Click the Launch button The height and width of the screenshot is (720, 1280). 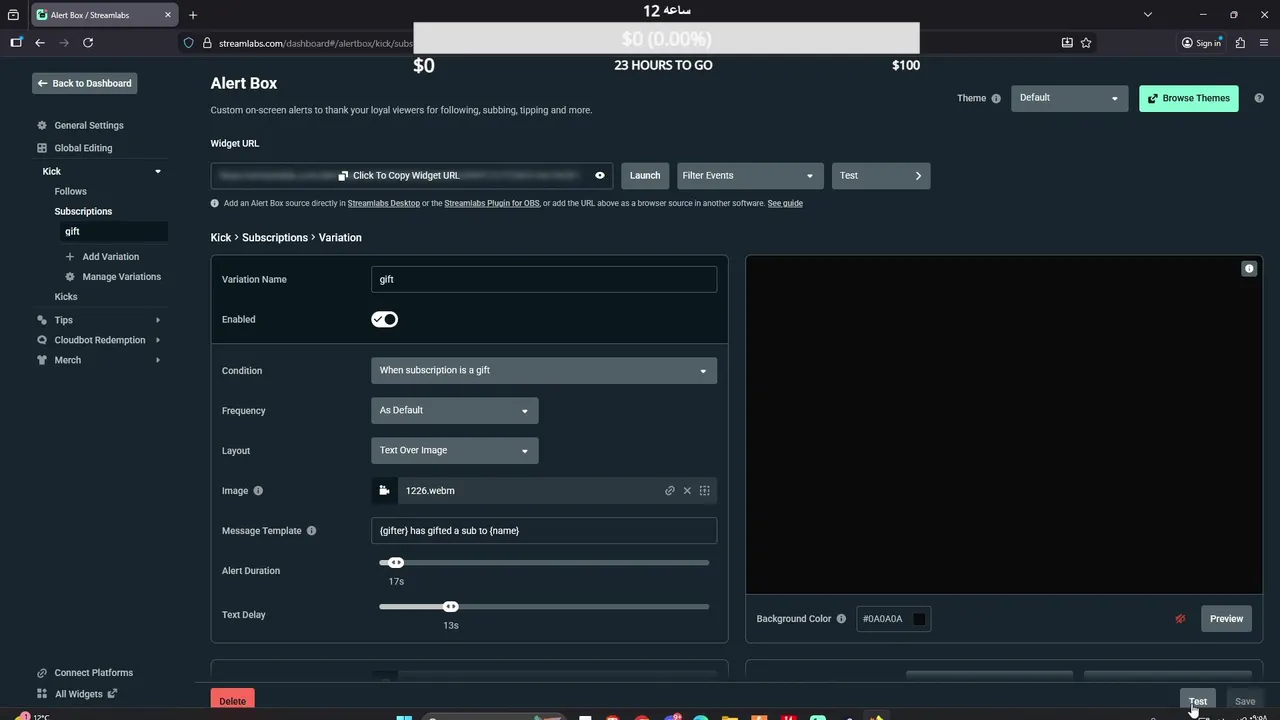point(645,175)
